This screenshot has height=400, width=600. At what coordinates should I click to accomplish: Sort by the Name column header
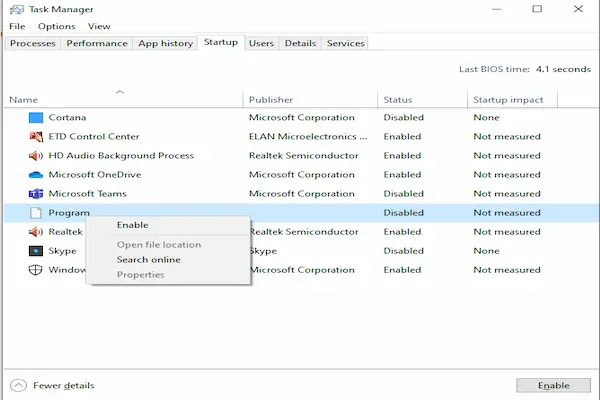[x=24, y=100]
